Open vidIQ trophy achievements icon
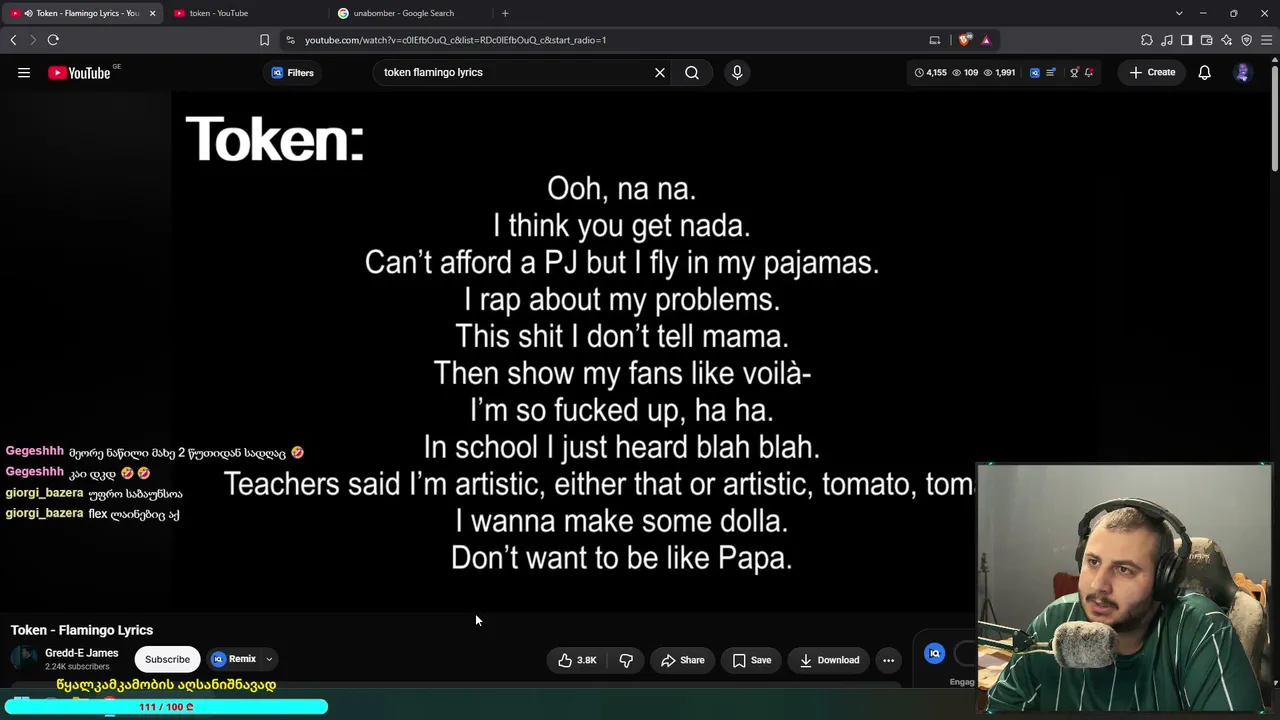Viewport: 1280px width, 720px height. (x=1075, y=72)
